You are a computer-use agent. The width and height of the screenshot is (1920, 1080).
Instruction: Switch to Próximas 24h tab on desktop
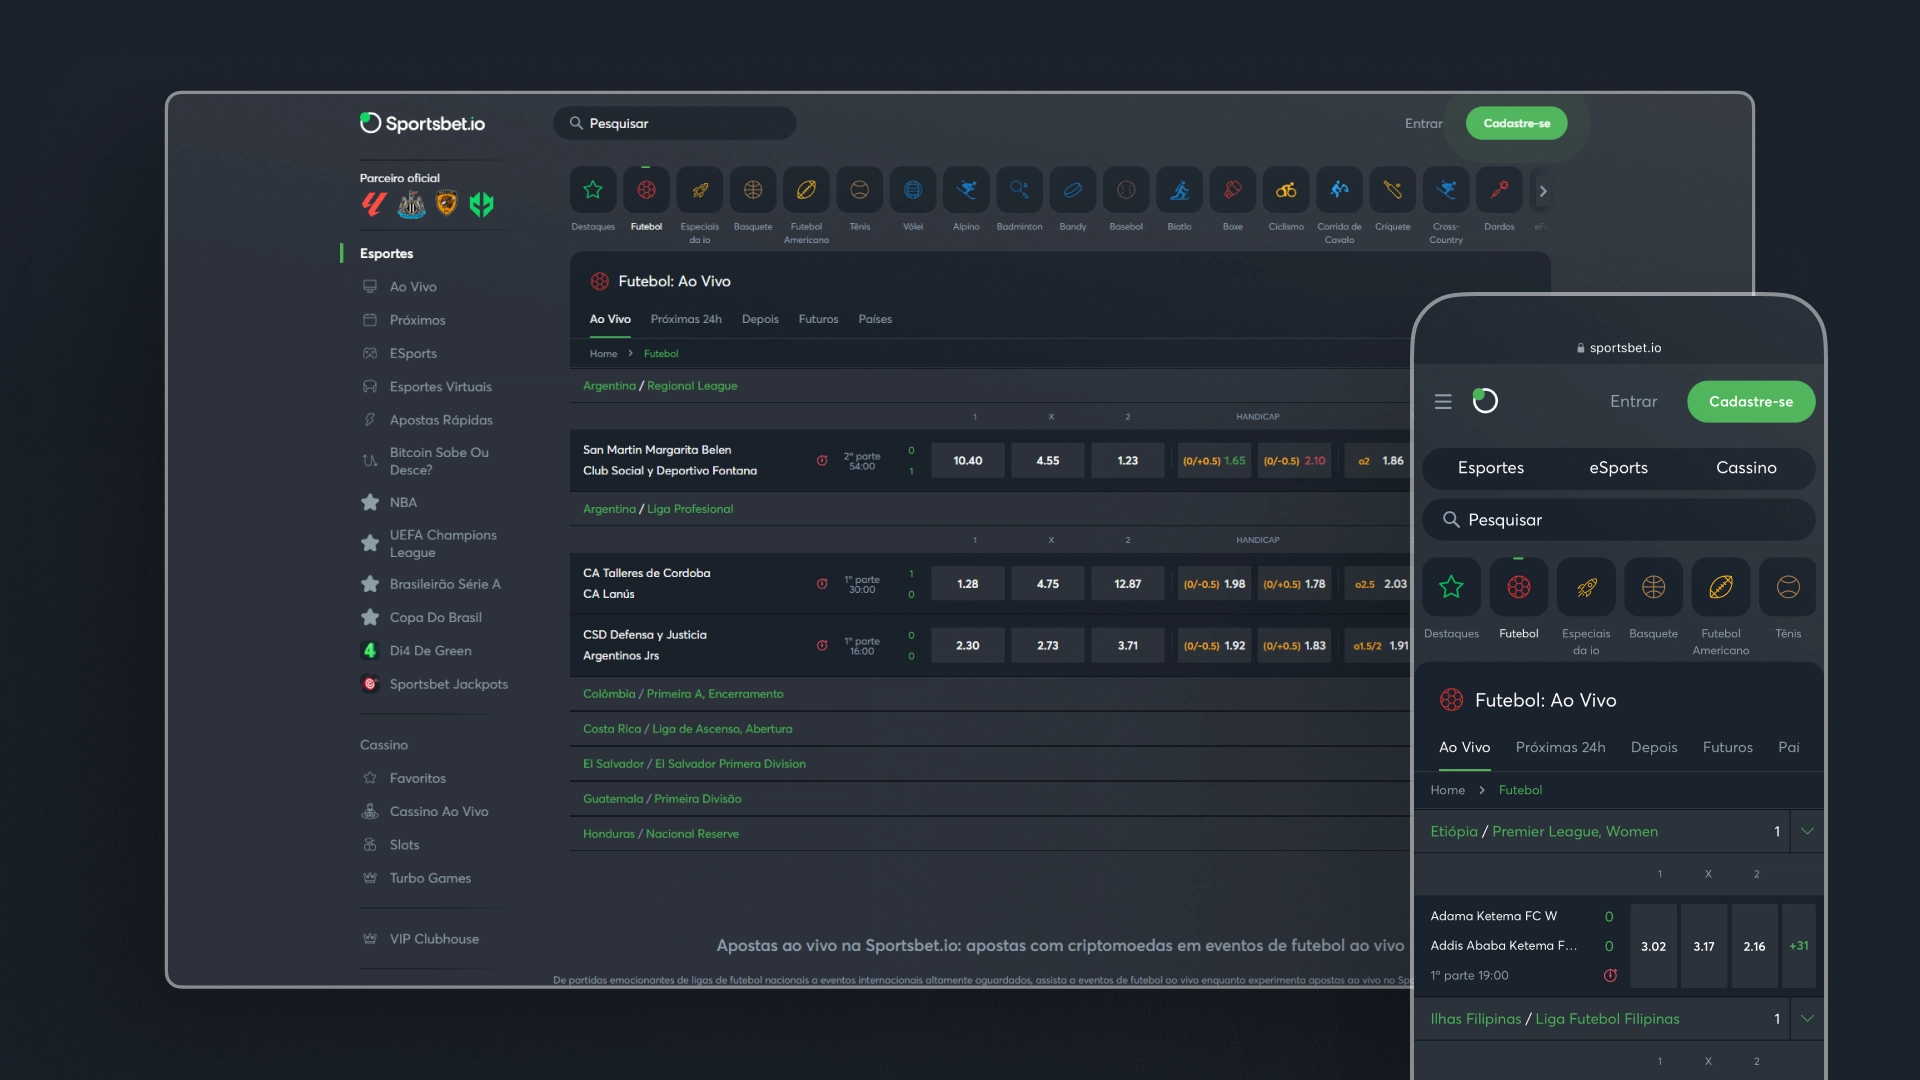686,319
